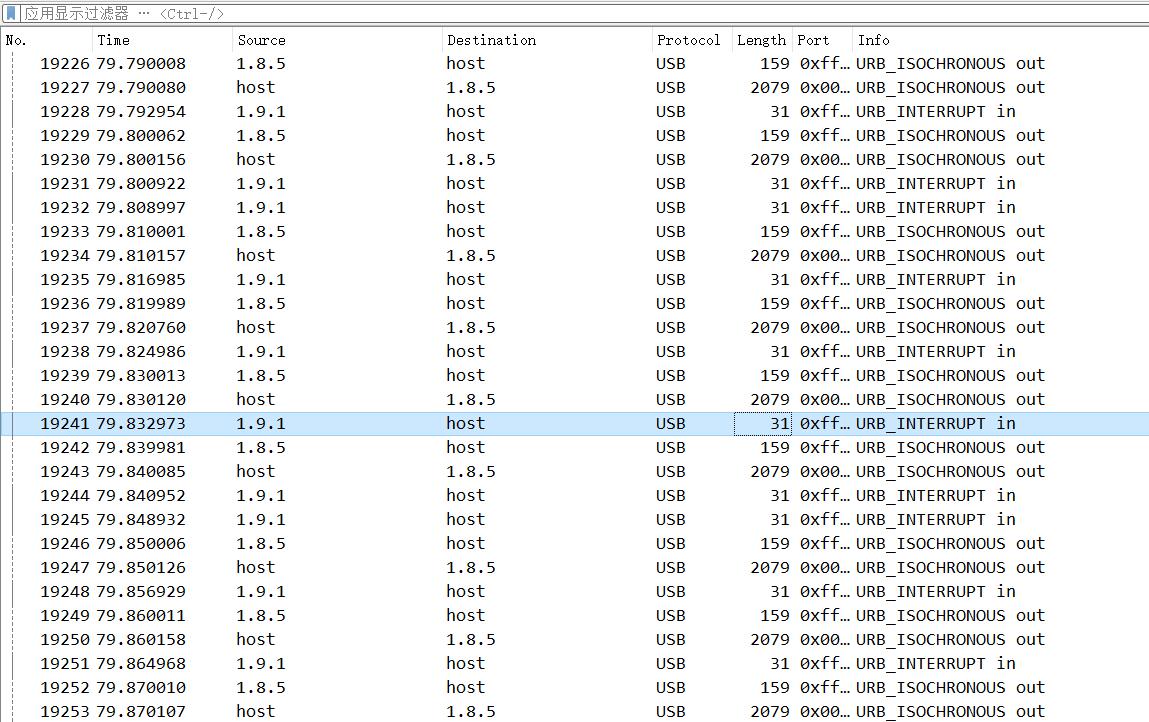Select packet 19253 in the list
This screenshot has width=1149, height=722.
[574, 711]
